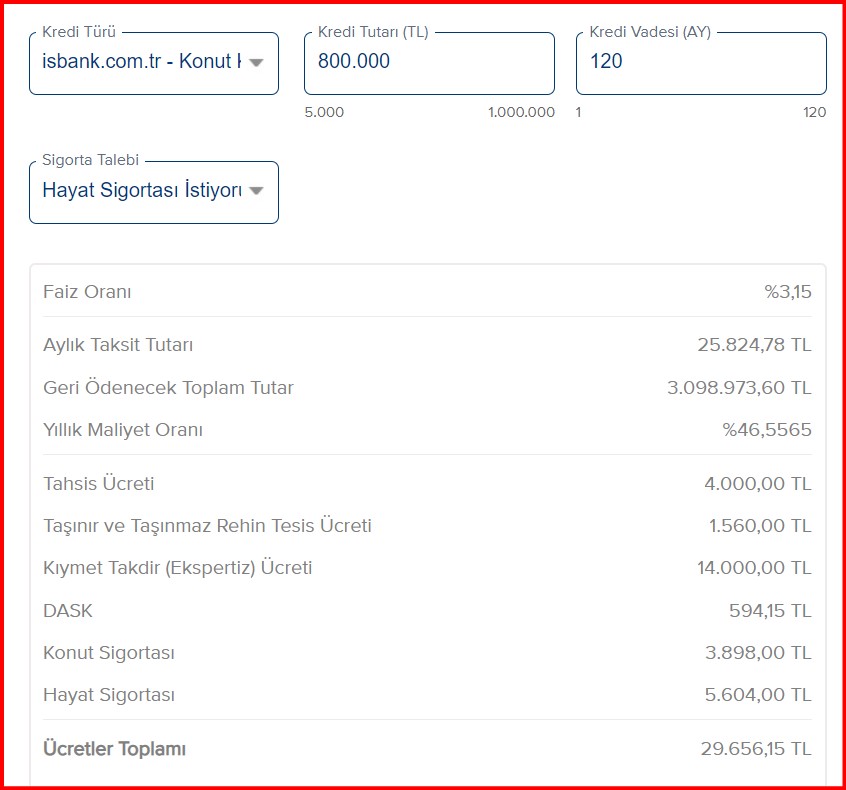Screen dimensions: 846x790
Task: Click the Kredi Türü dropdown arrow icon
Action: [x=256, y=62]
